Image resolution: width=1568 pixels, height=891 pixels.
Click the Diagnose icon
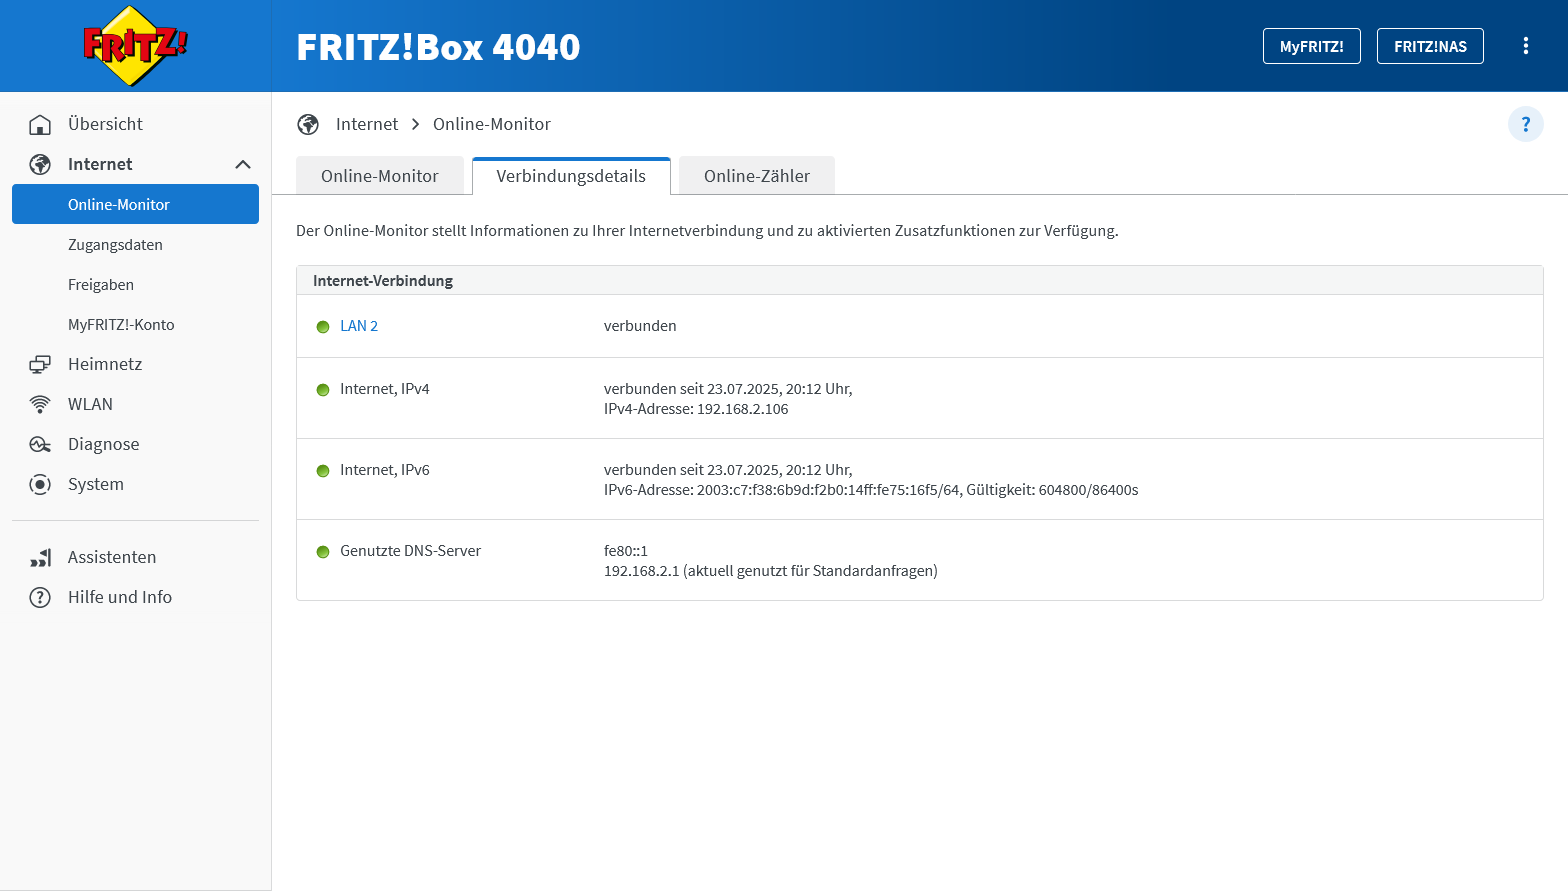(40, 444)
